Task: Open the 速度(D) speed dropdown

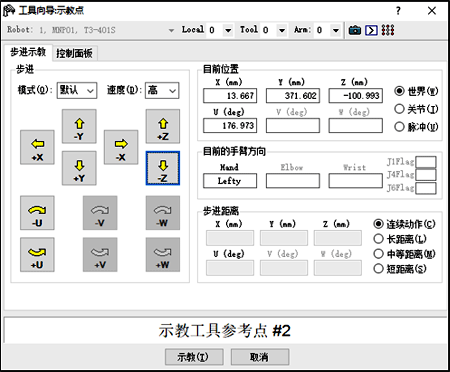Action: [x=162, y=90]
